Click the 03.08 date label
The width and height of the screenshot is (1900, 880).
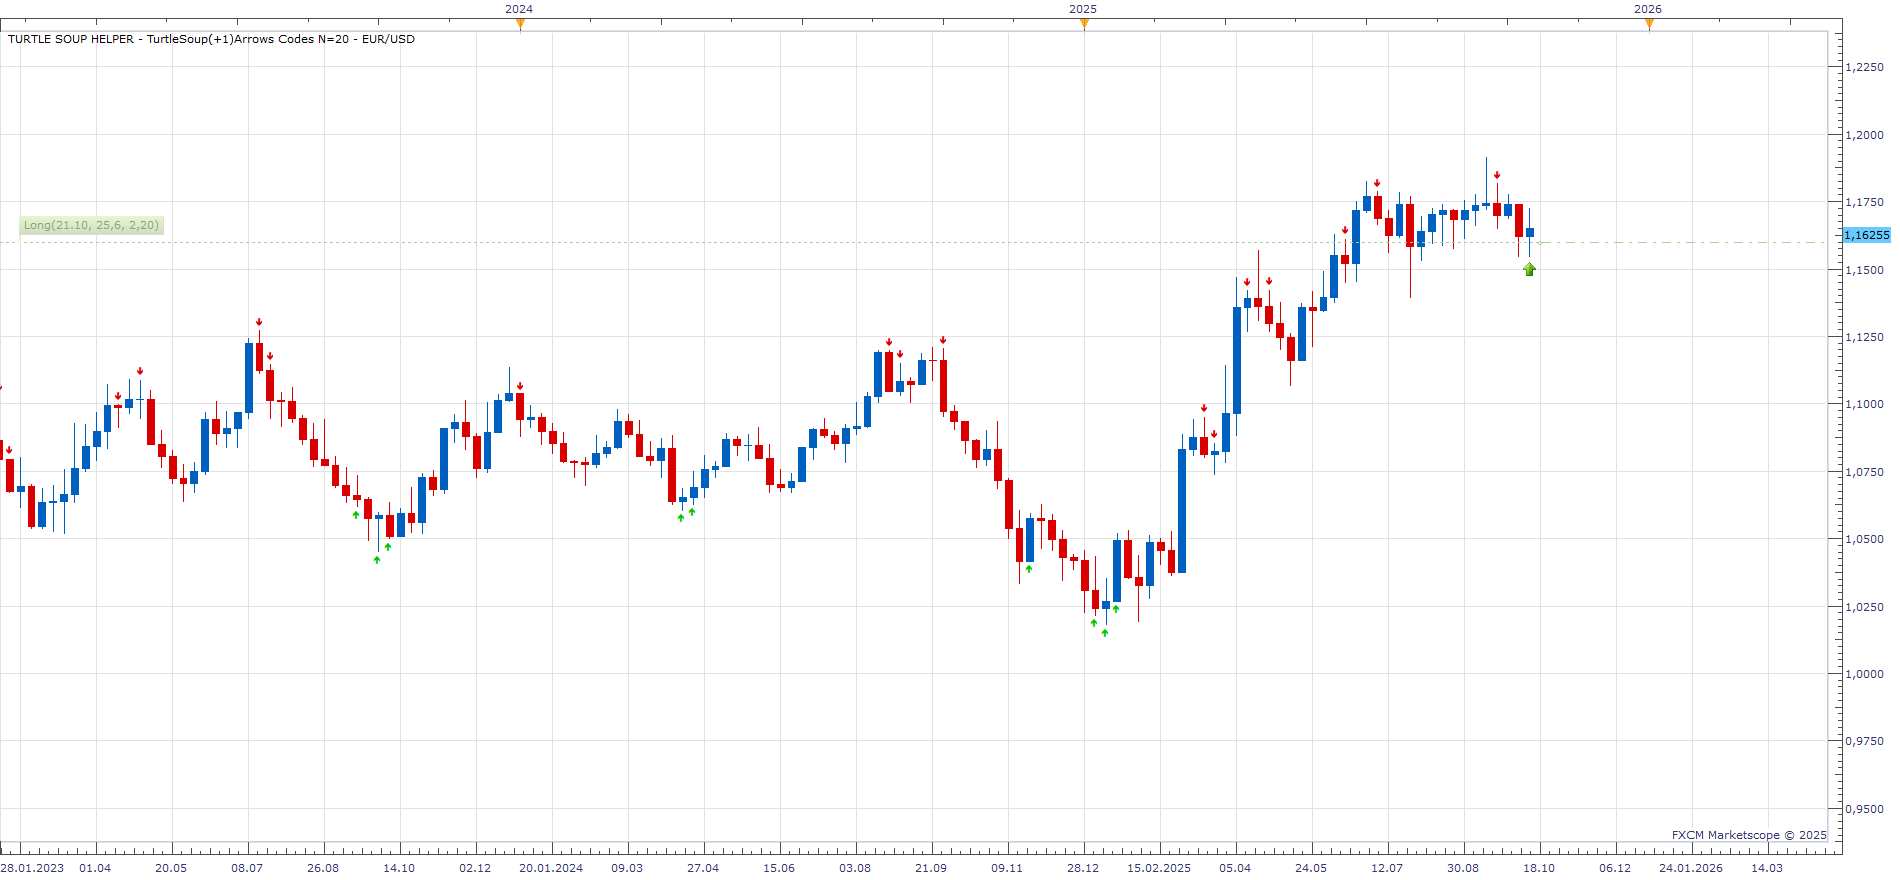click(x=855, y=868)
